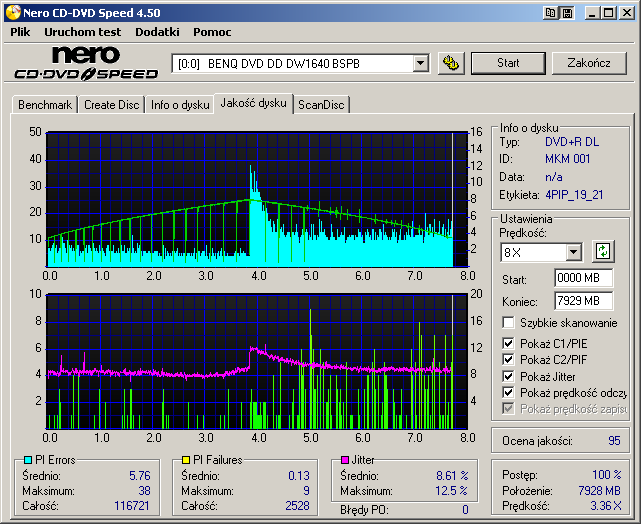Image resolution: width=641 pixels, height=524 pixels.
Task: Click the Postęp value 100 %
Action: [607, 475]
